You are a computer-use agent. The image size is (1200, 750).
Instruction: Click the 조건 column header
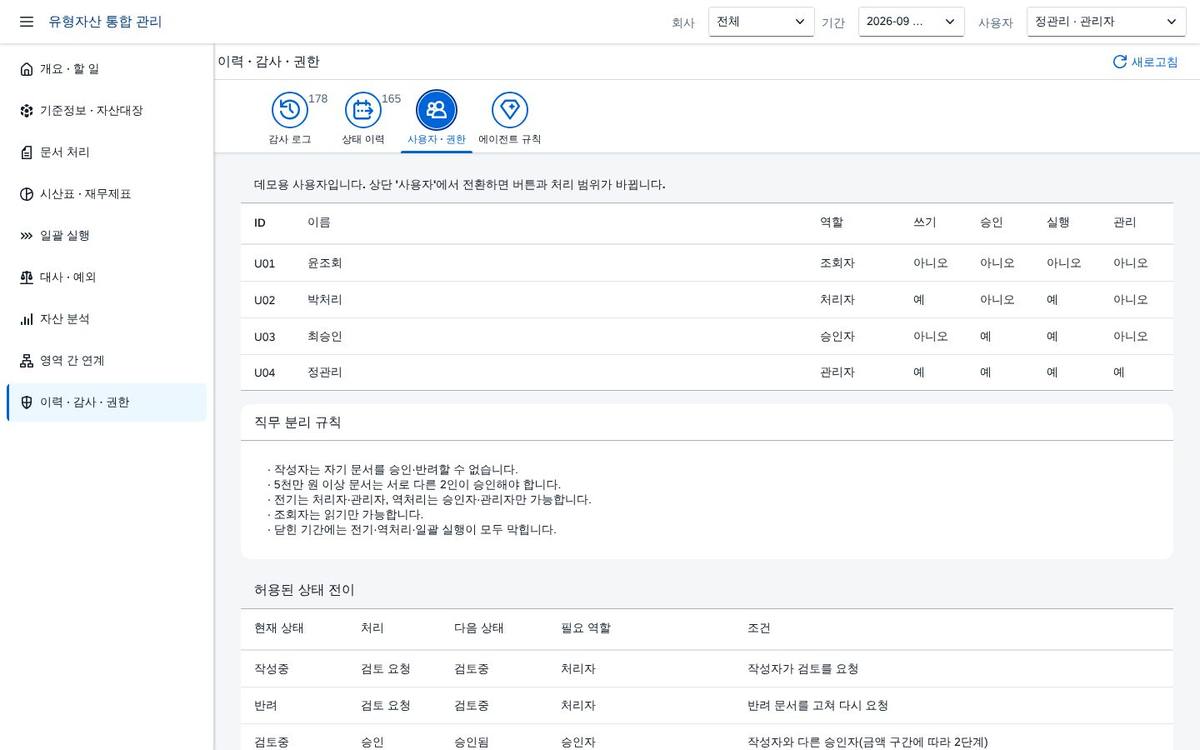(x=759, y=628)
